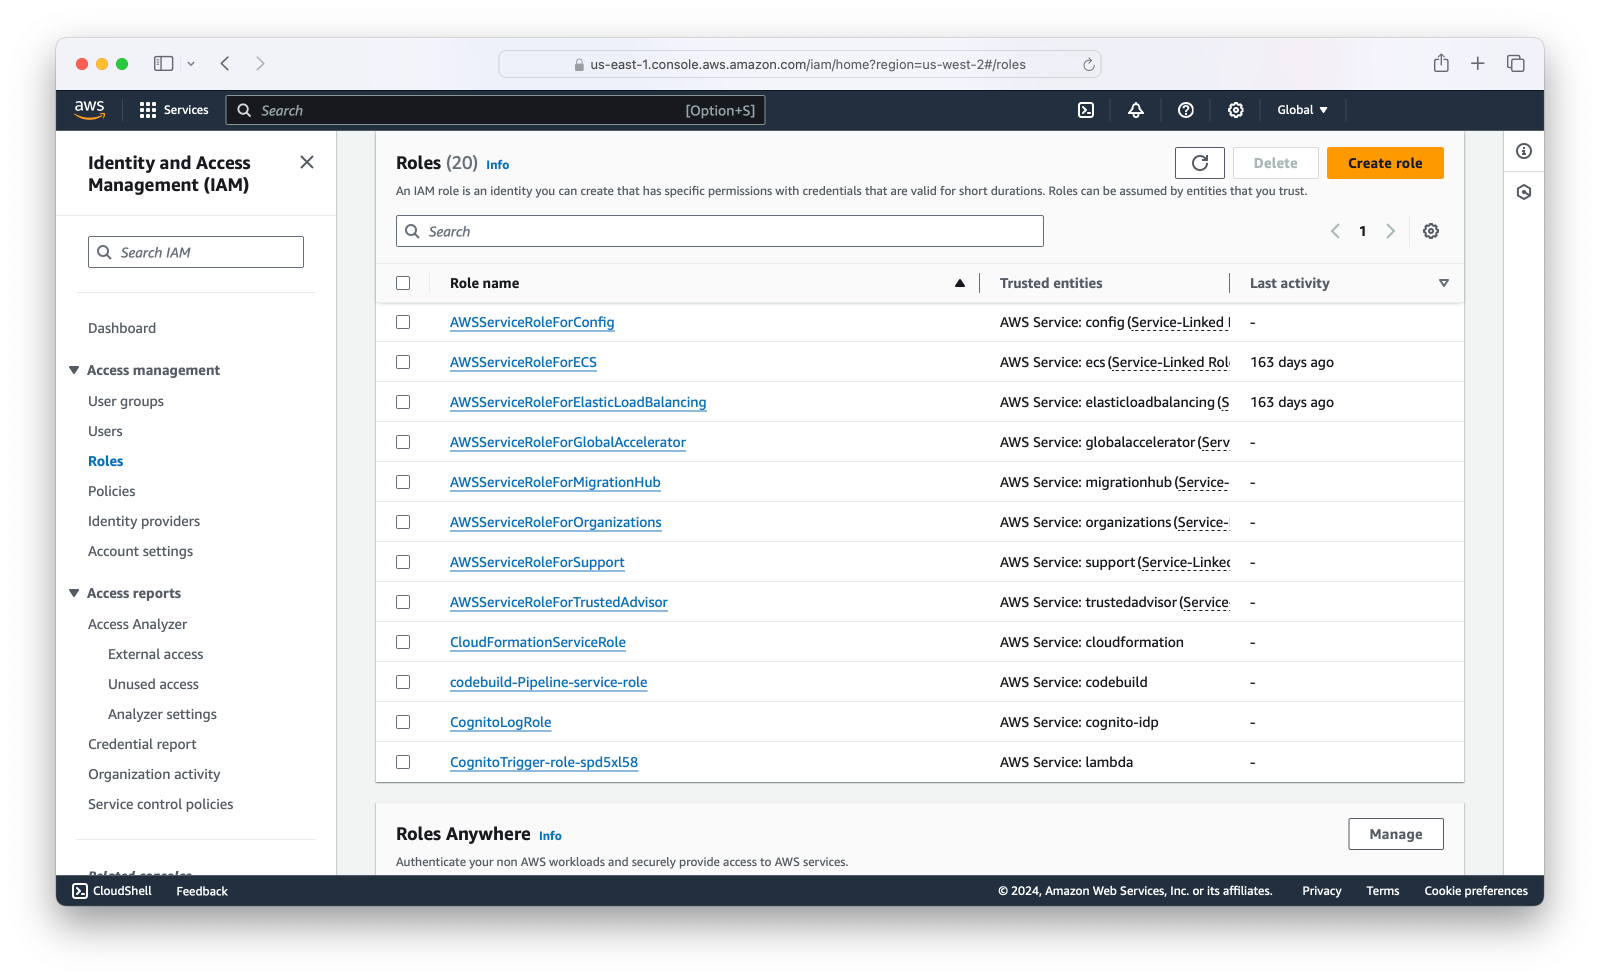Viewport: 1600px width, 980px height.
Task: Open AWSServiceRoleForTrustedAdvisor role link
Action: 559,602
